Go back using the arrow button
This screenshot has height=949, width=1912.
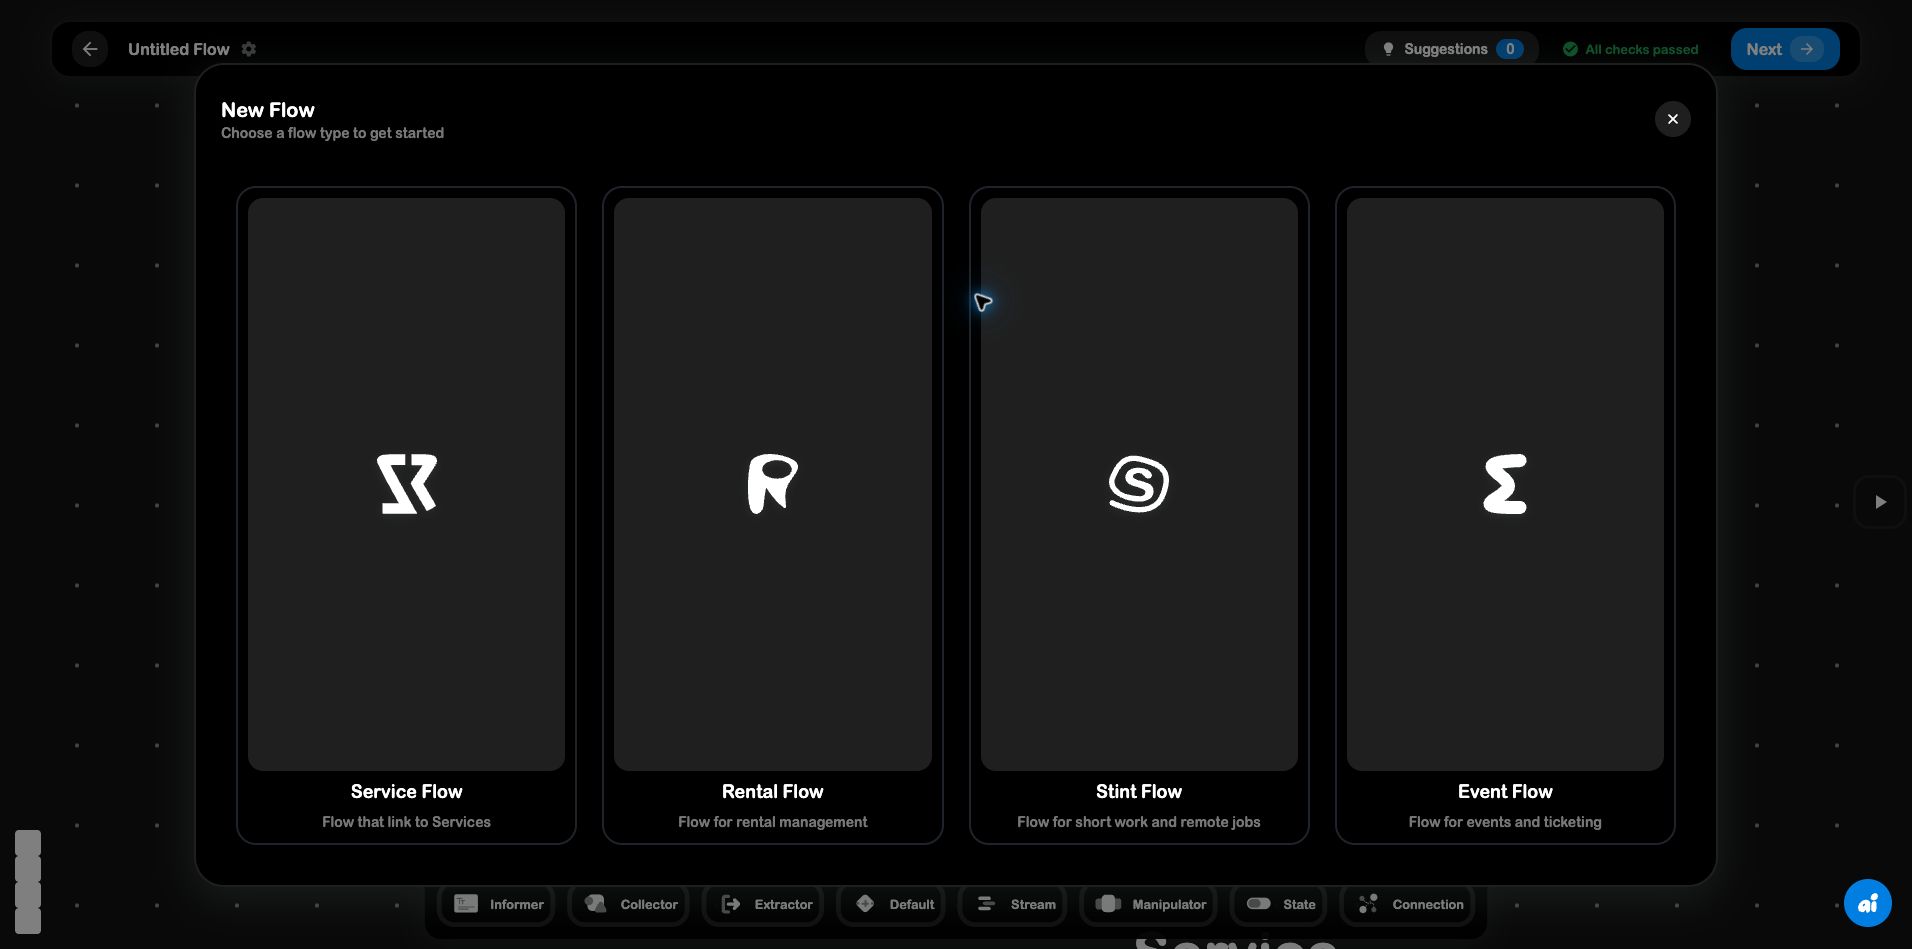90,49
